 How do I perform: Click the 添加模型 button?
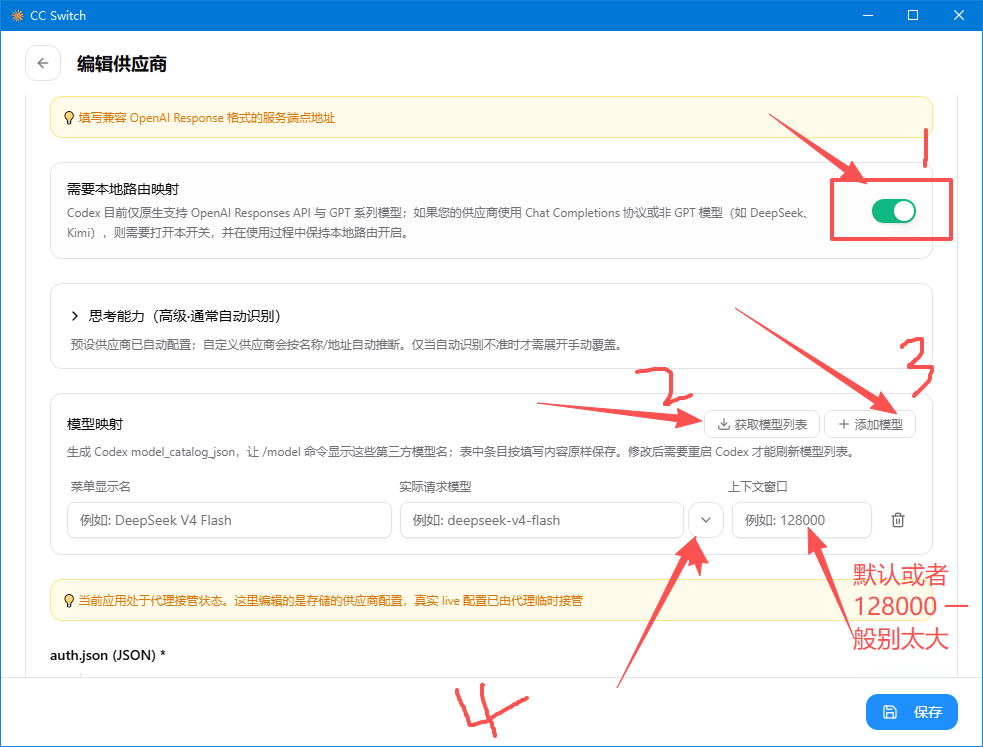coord(870,424)
